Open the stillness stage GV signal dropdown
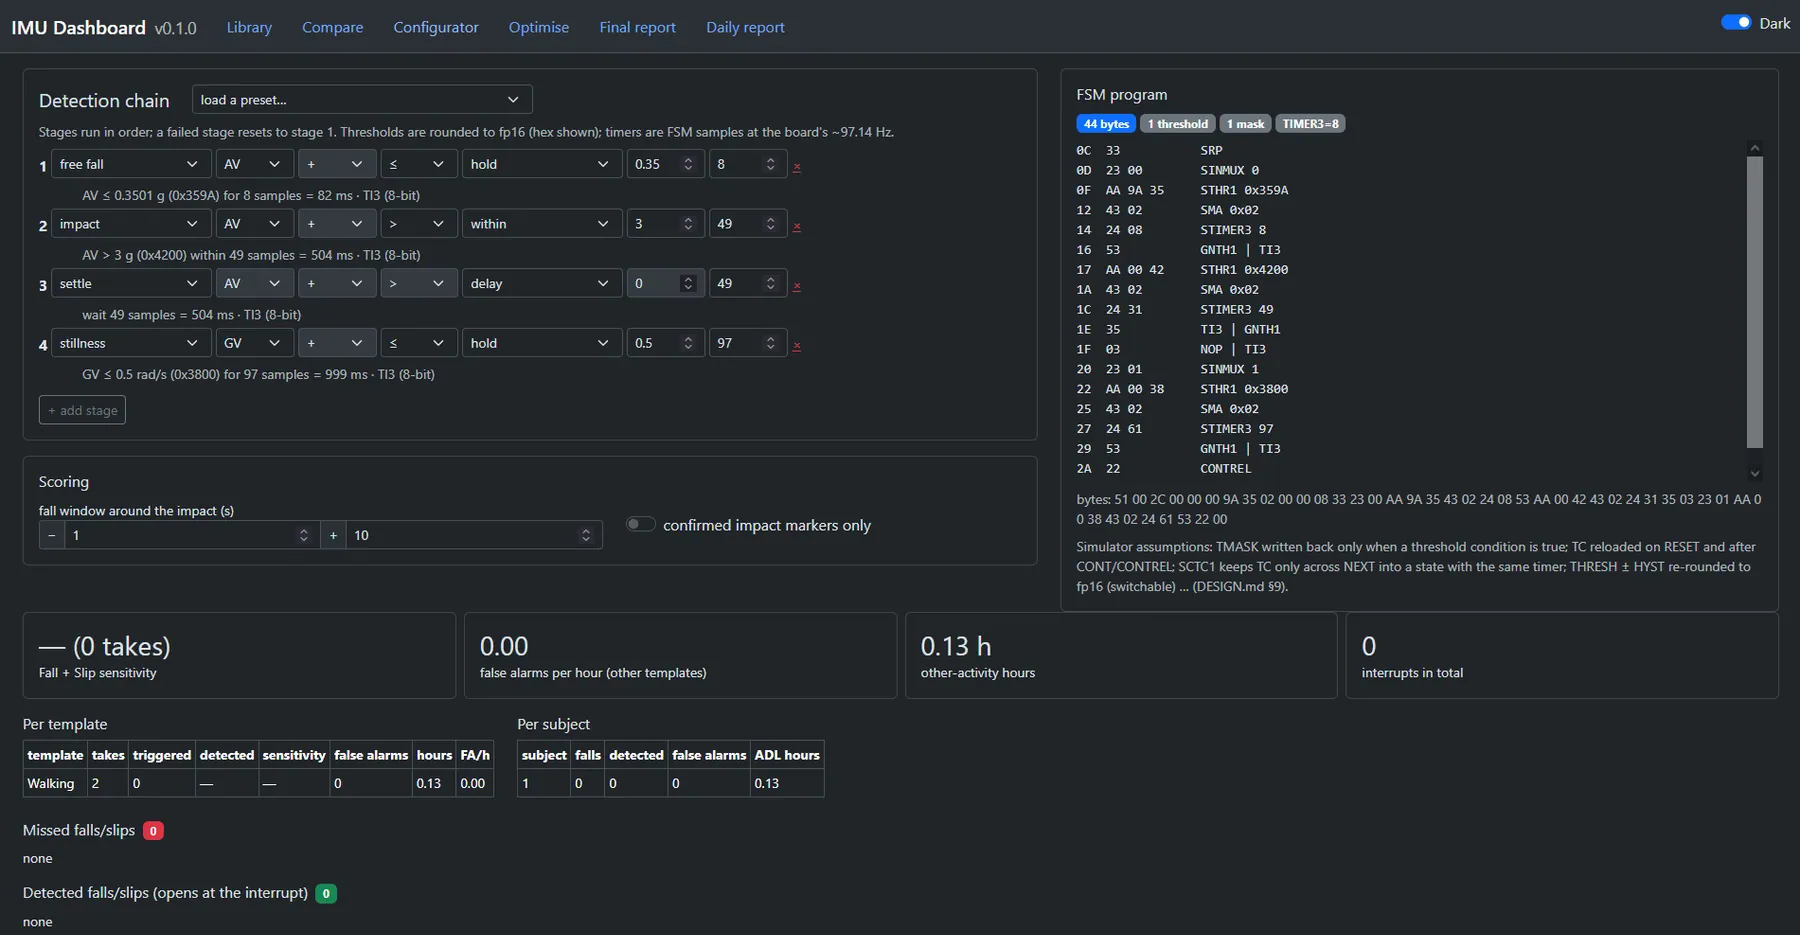This screenshot has height=935, width=1800. (x=254, y=343)
